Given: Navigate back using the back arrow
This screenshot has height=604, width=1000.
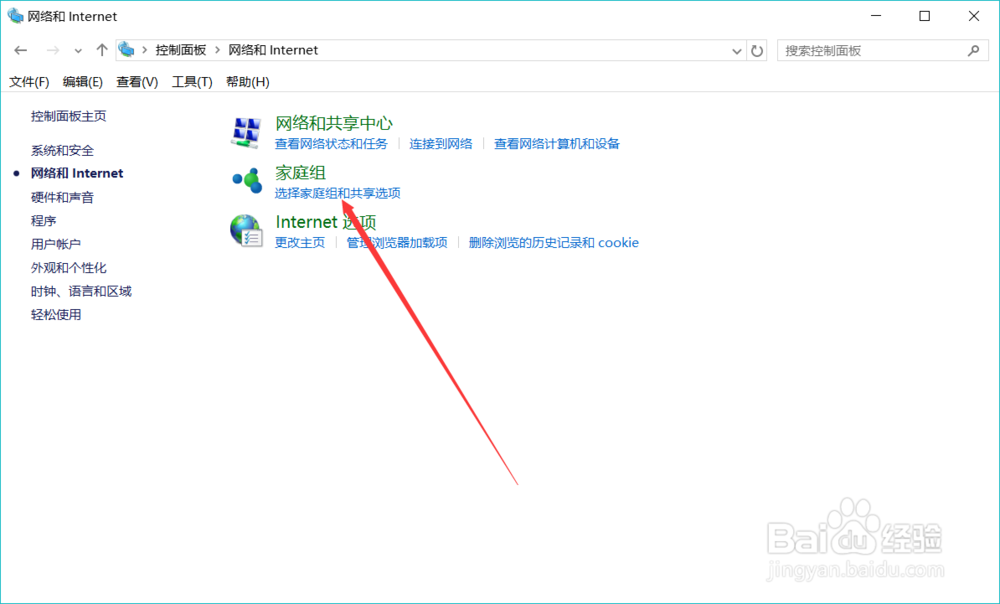Looking at the screenshot, I should coord(20,49).
